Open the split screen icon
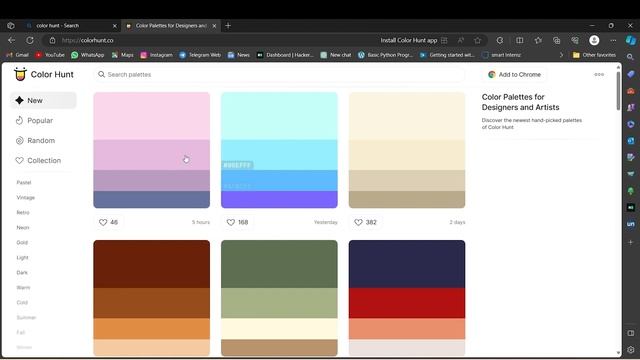The height and width of the screenshot is (360, 640). [520, 40]
